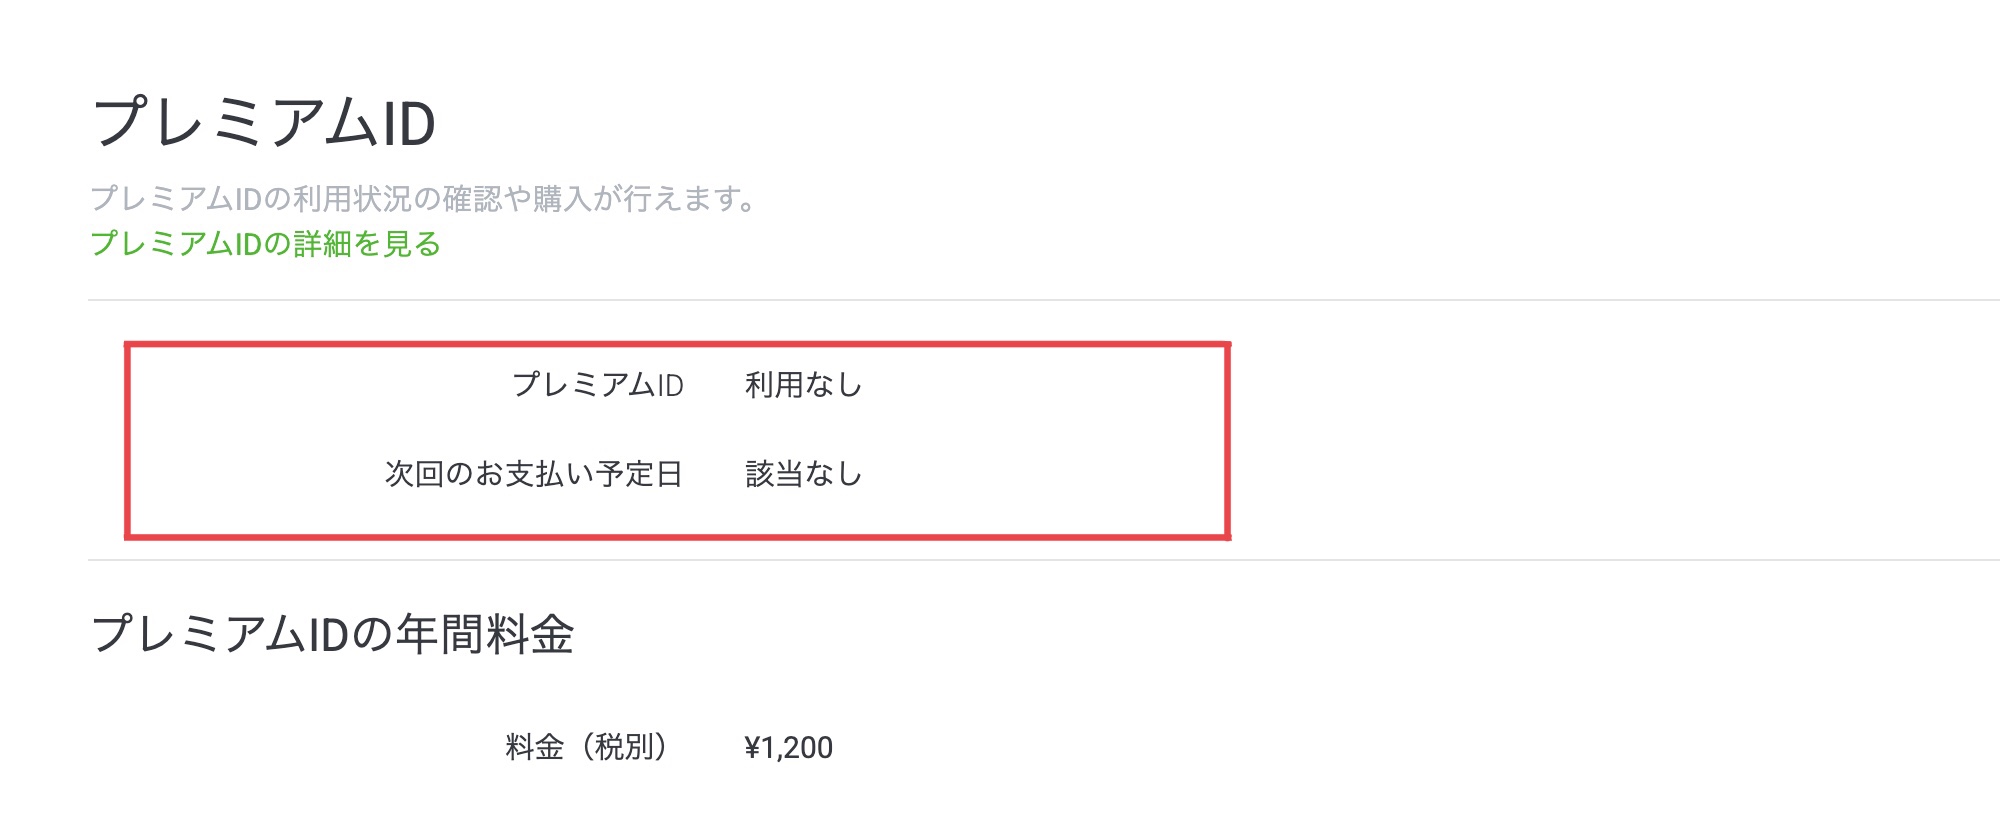Click the divider line below the green link
Viewport: 2000px width, 820px height.
point(1044,300)
